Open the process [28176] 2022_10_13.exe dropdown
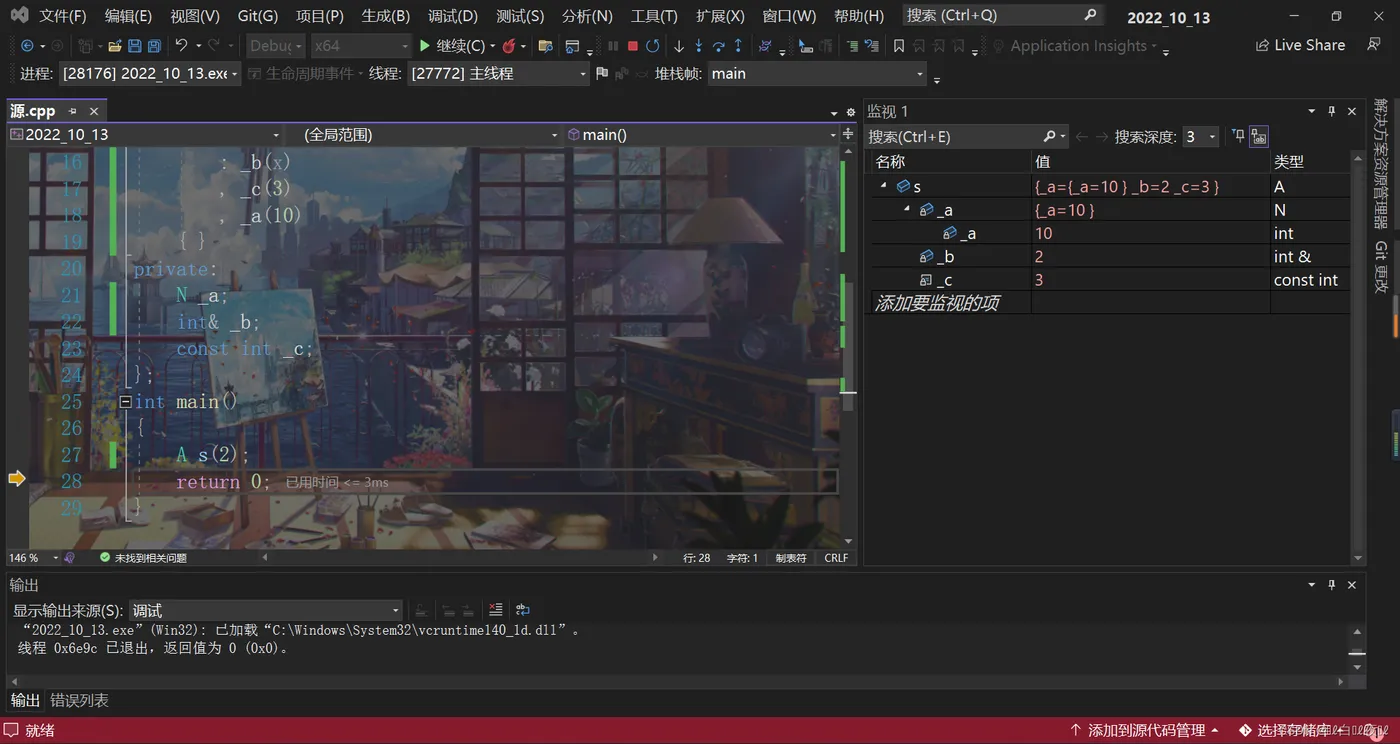 pos(150,74)
